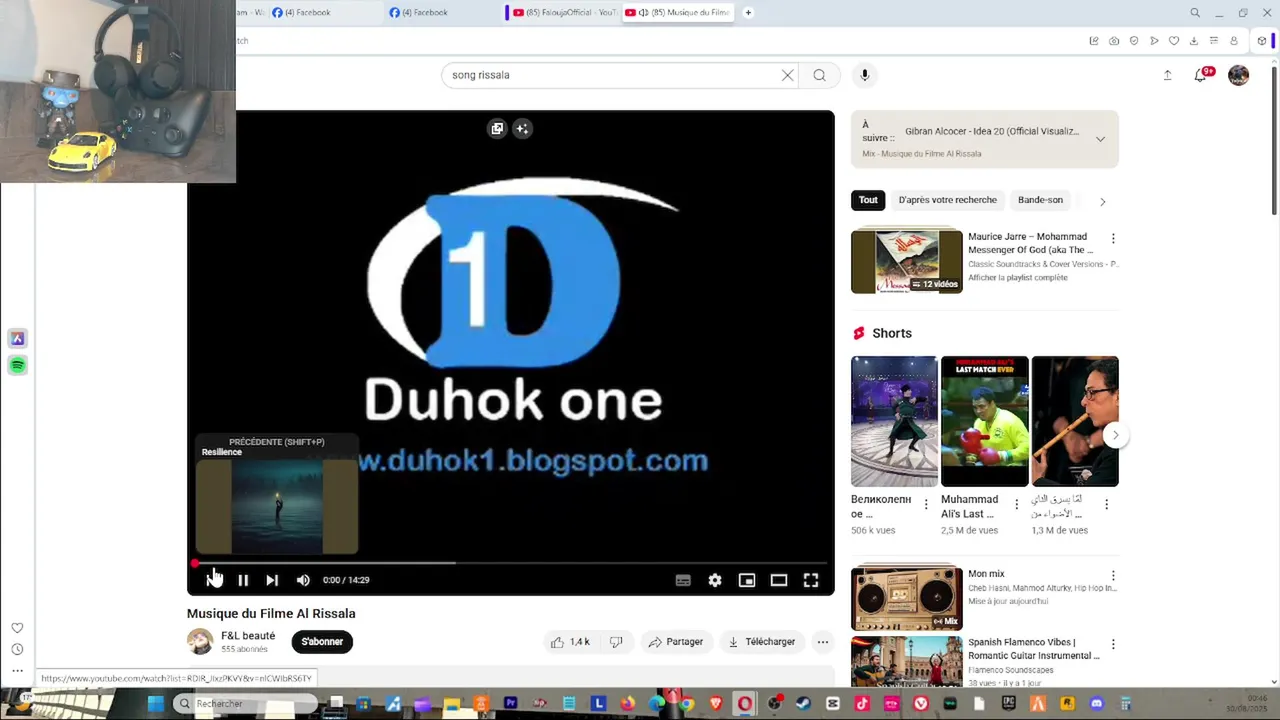This screenshot has width=1280, height=720.
Task: Click the Télécharger download button
Action: pyautogui.click(x=762, y=642)
